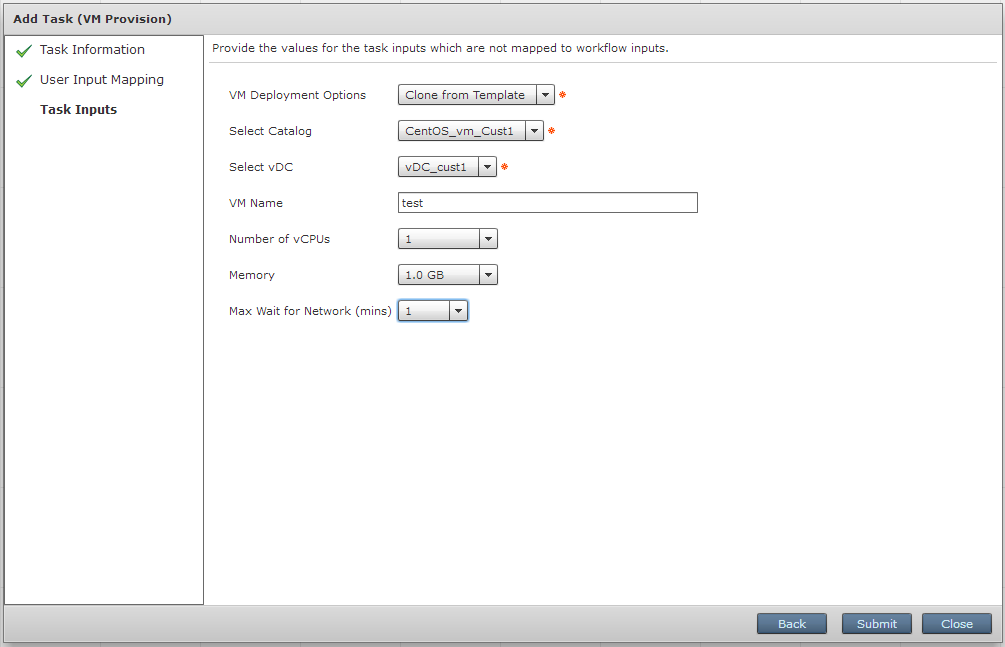Open the VM Deployment Options dropdown
The height and width of the screenshot is (647, 1005).
[546, 94]
